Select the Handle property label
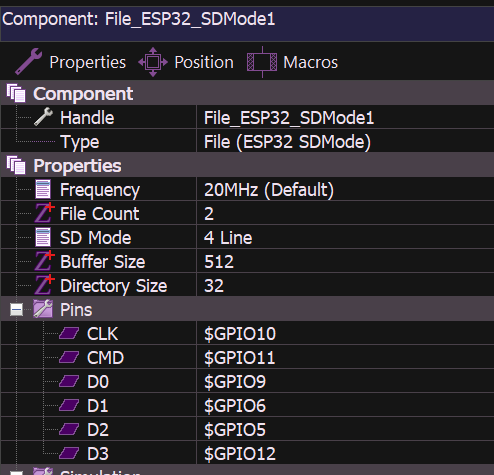 pos(87,118)
